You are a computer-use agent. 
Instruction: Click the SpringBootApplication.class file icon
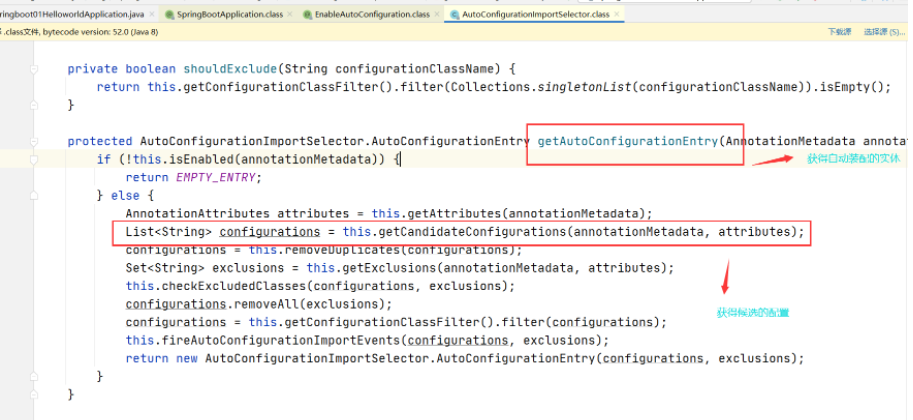click(170, 15)
